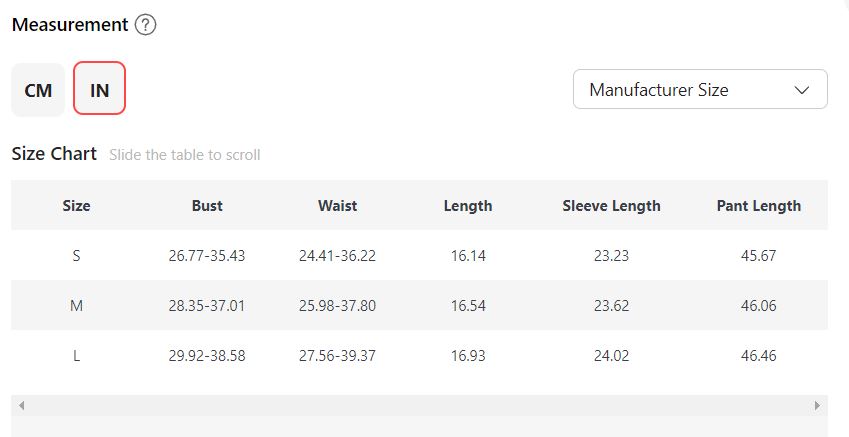This screenshot has width=849, height=437.
Task: Click the Size column header
Action: (76, 205)
